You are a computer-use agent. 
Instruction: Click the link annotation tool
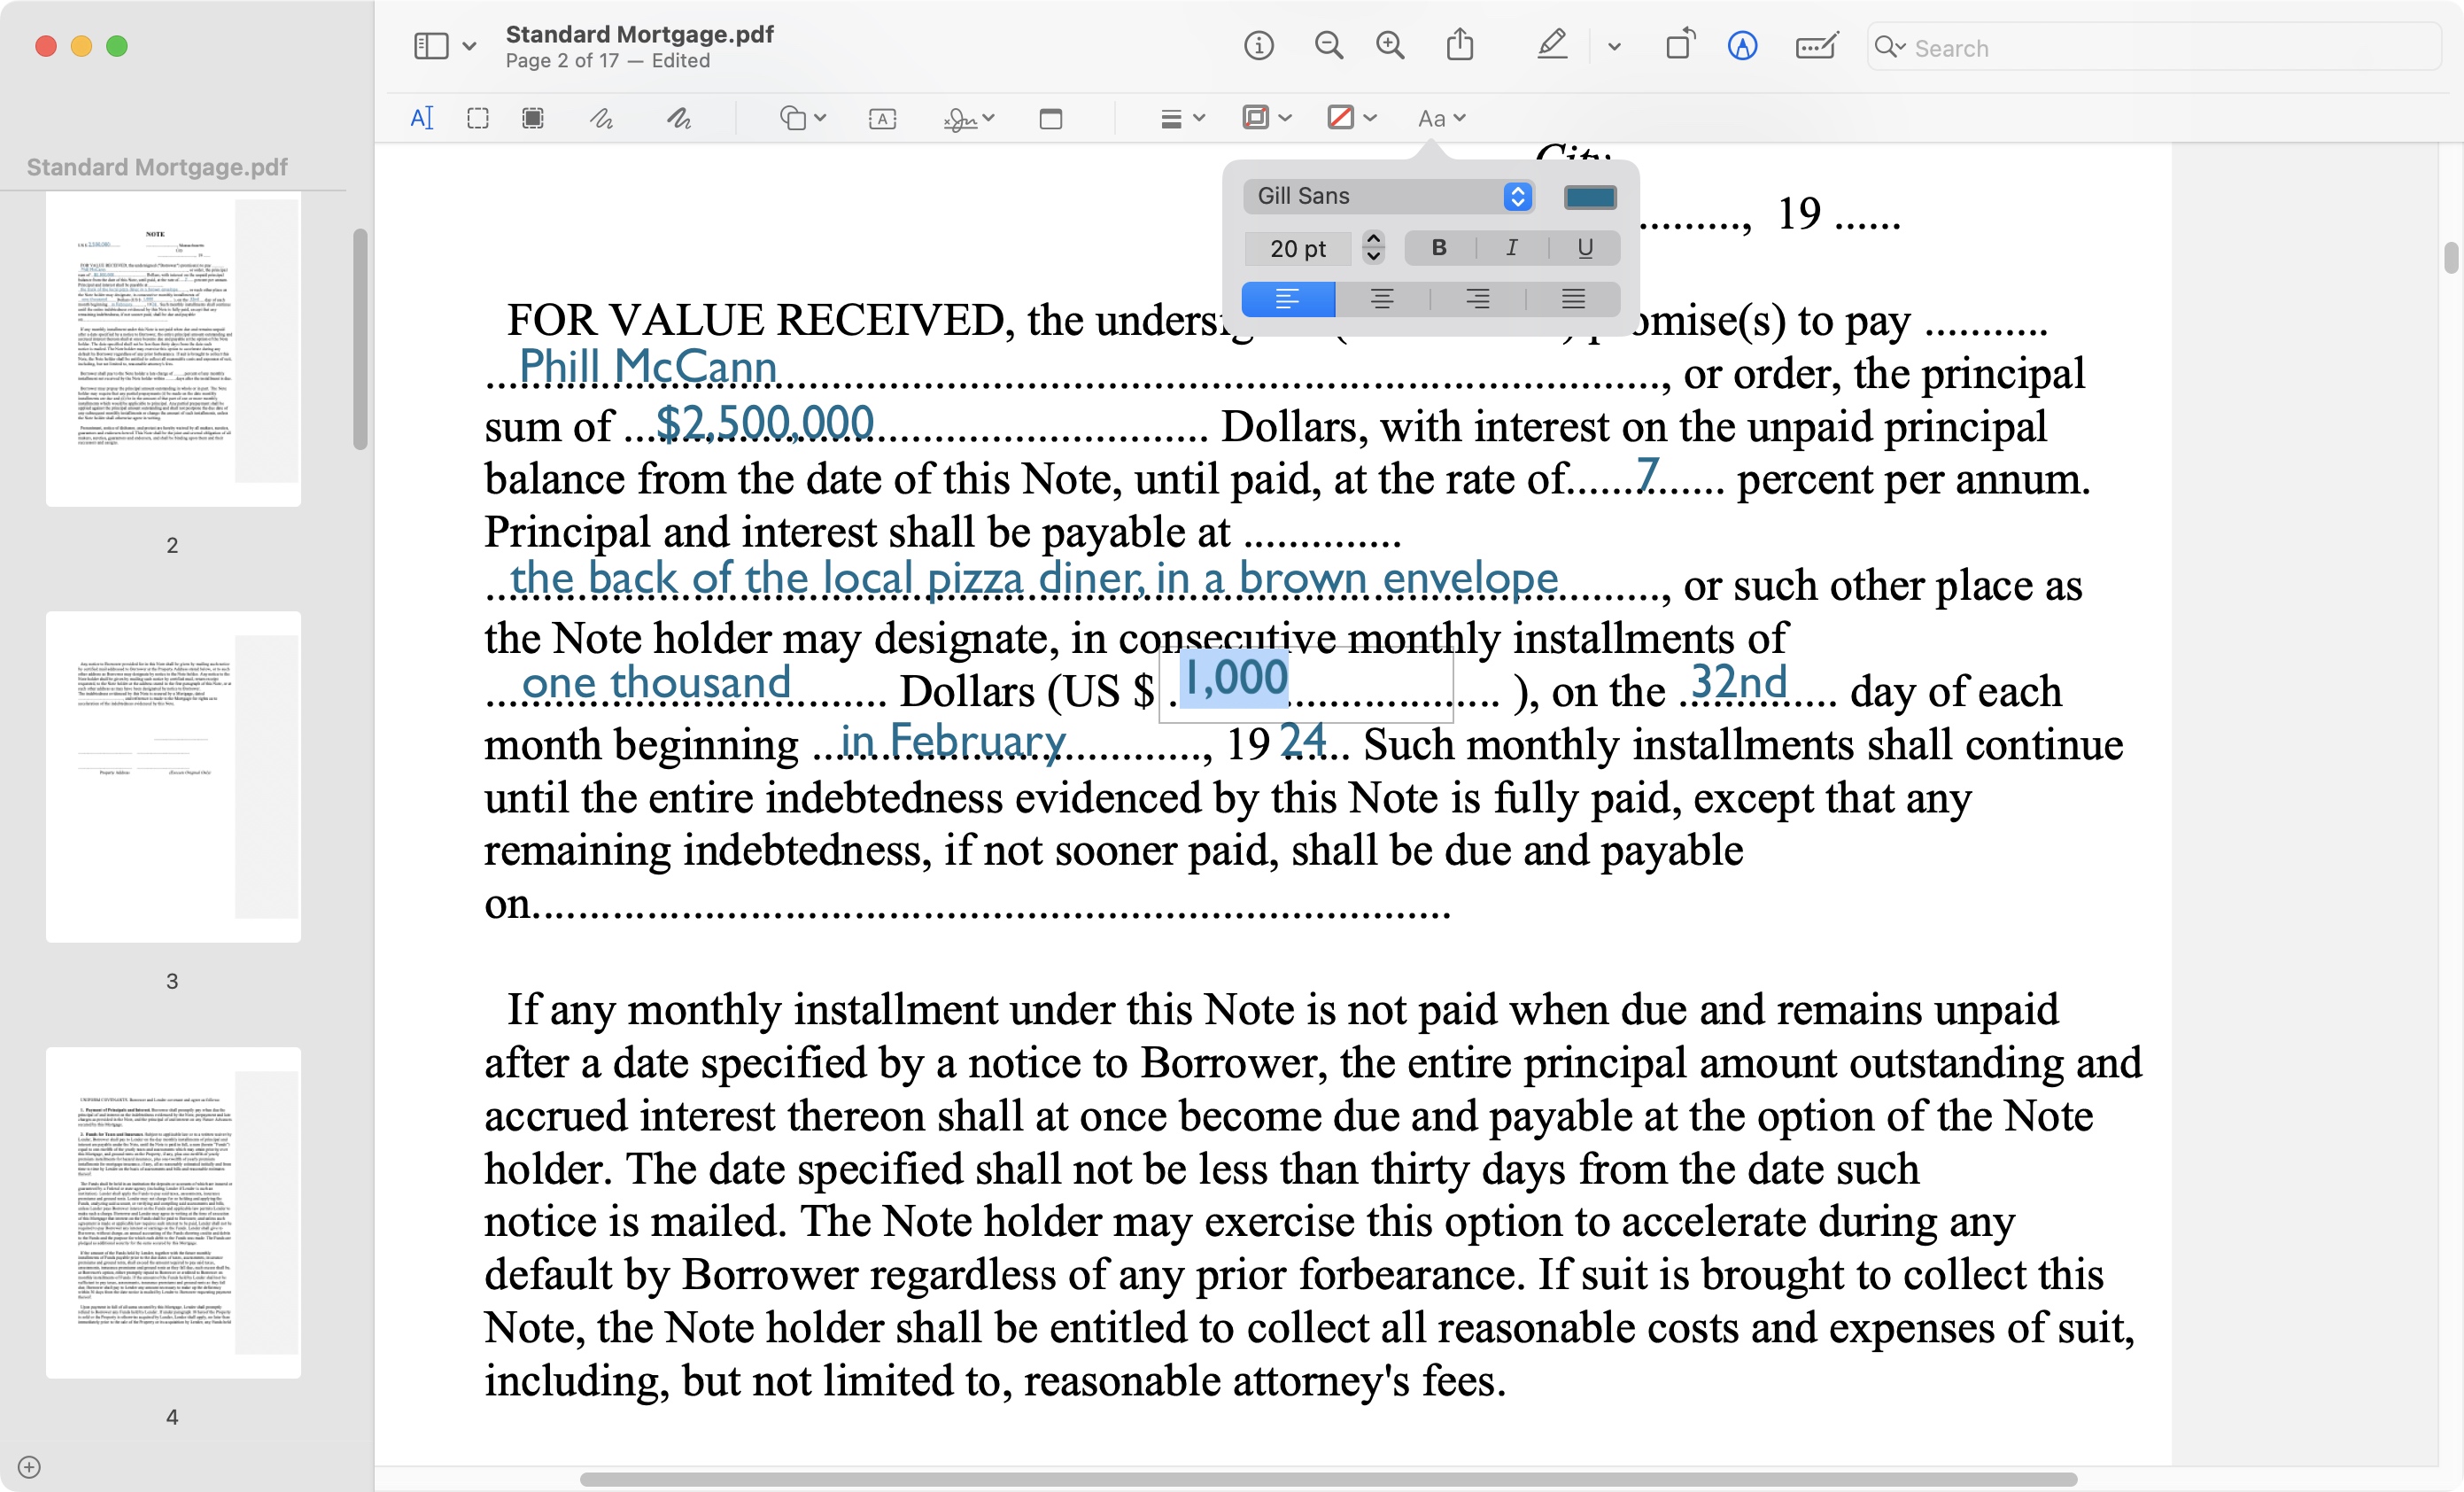point(1049,118)
